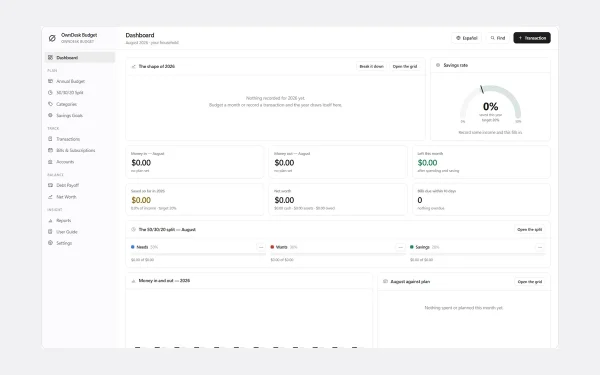Open Settings from the sidebar
Viewport: 600px width, 375px height.
[x=80, y=243]
